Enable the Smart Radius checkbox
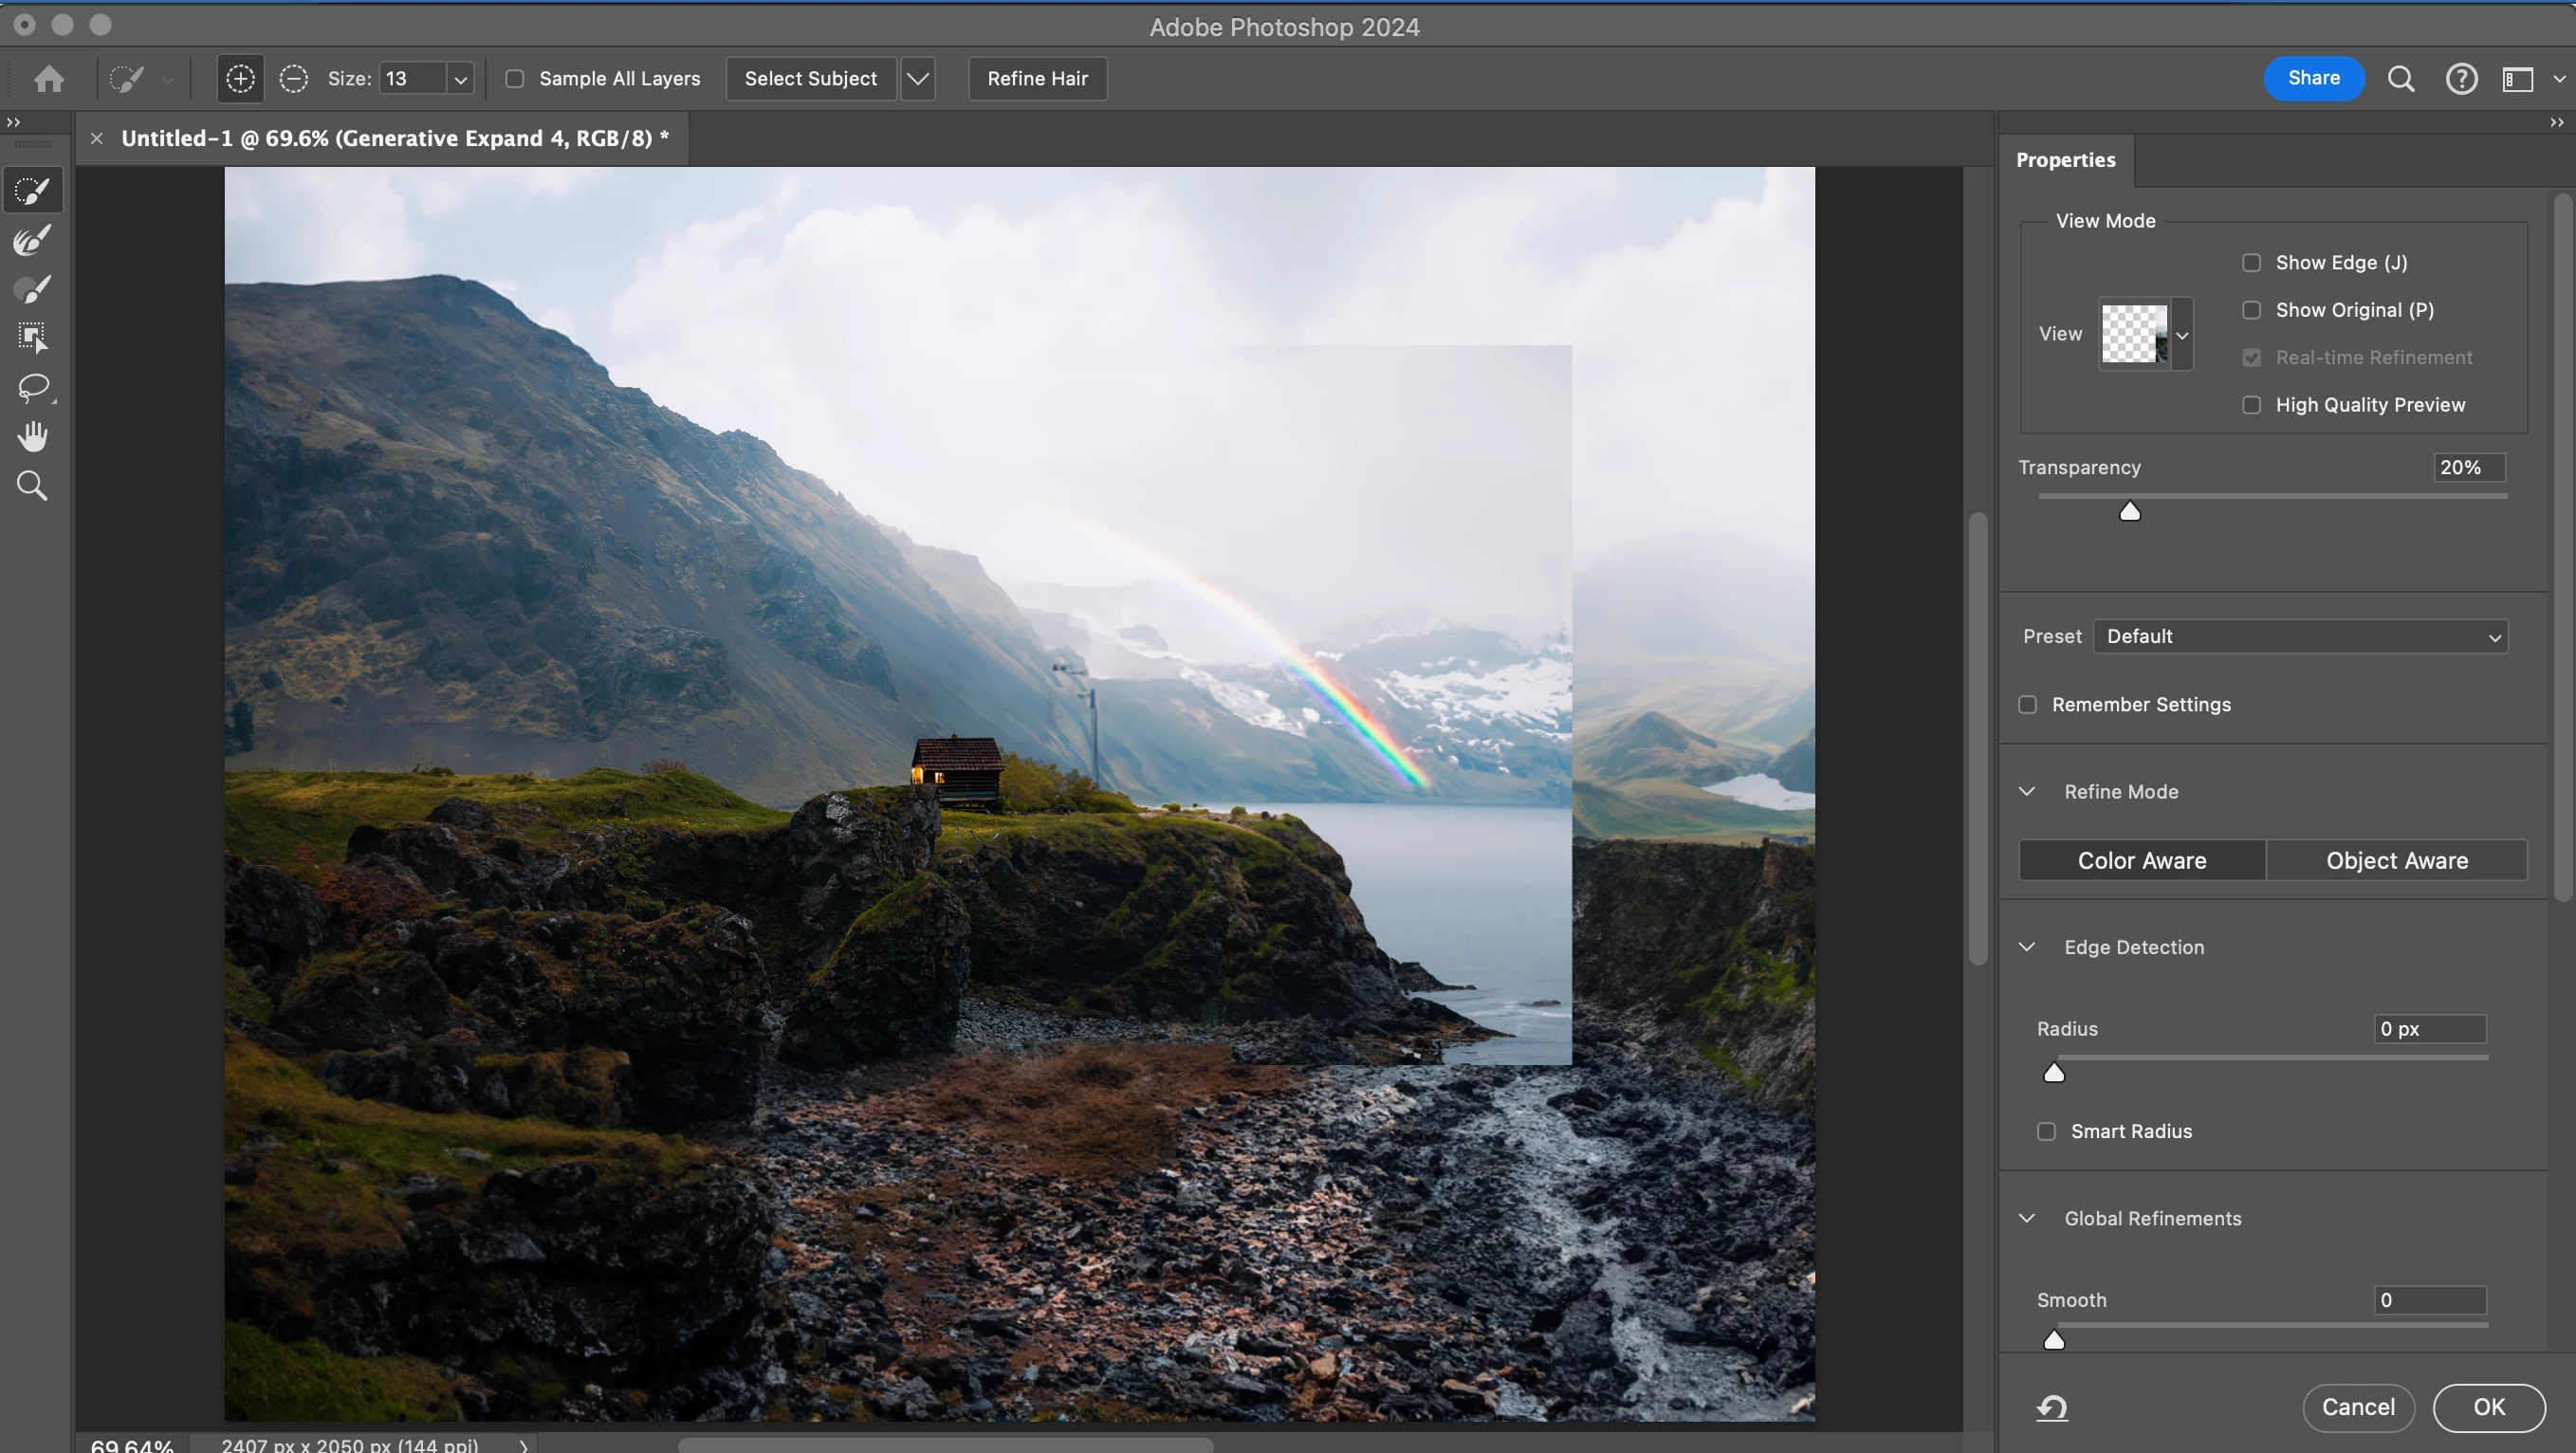This screenshot has height=1453, width=2576. pos(2046,1131)
